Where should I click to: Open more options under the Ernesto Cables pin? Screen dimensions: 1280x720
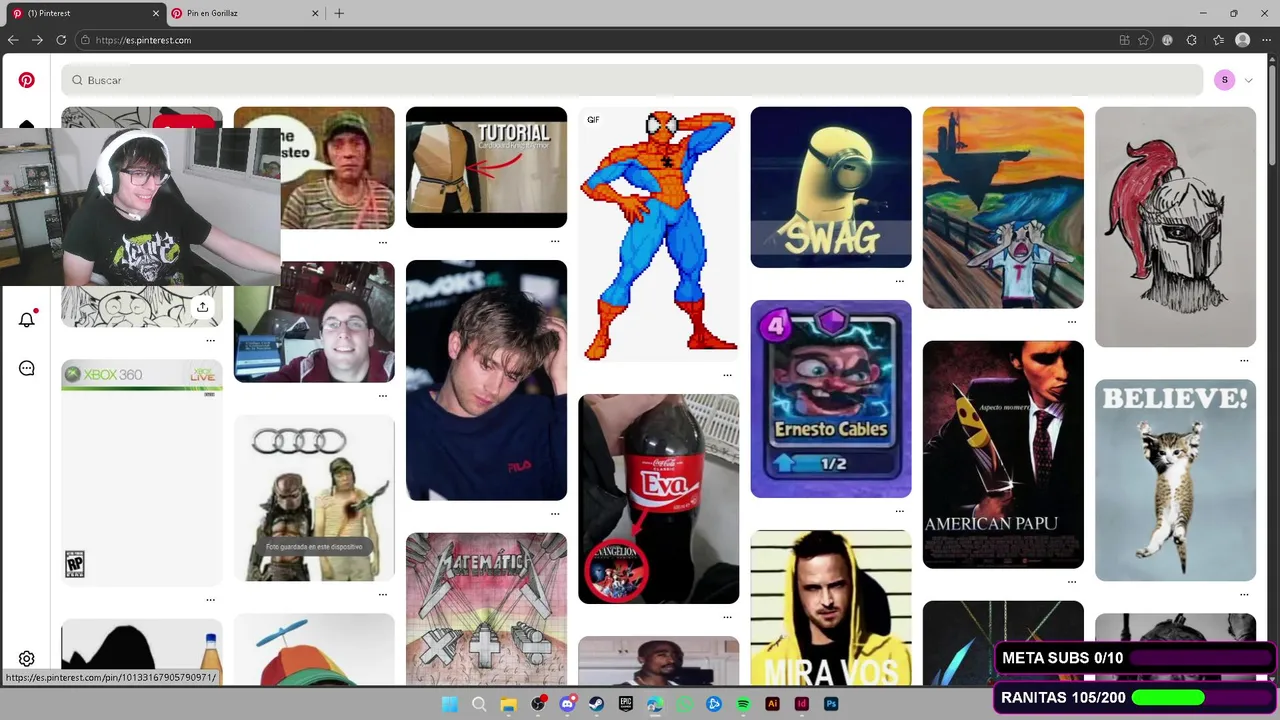click(x=899, y=511)
